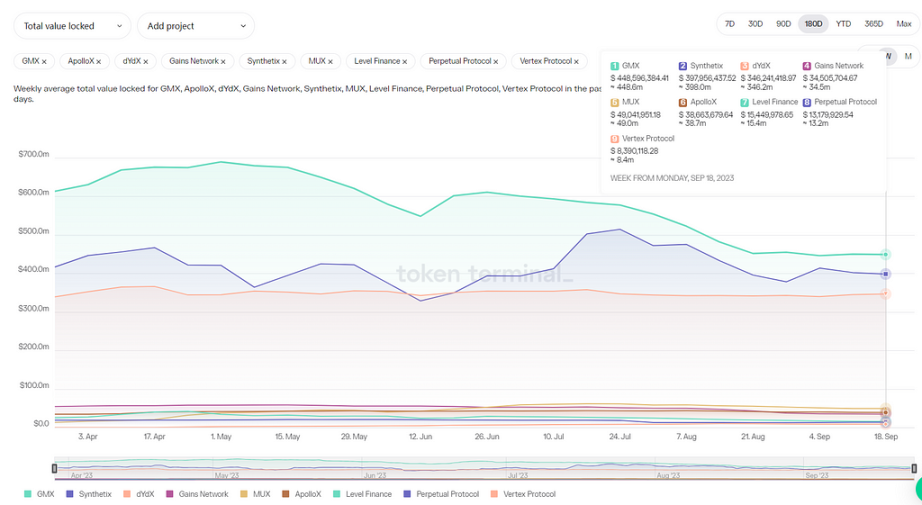Click Jun '23 in the range navigator
Screen dimensions: 922x505
click(x=375, y=475)
